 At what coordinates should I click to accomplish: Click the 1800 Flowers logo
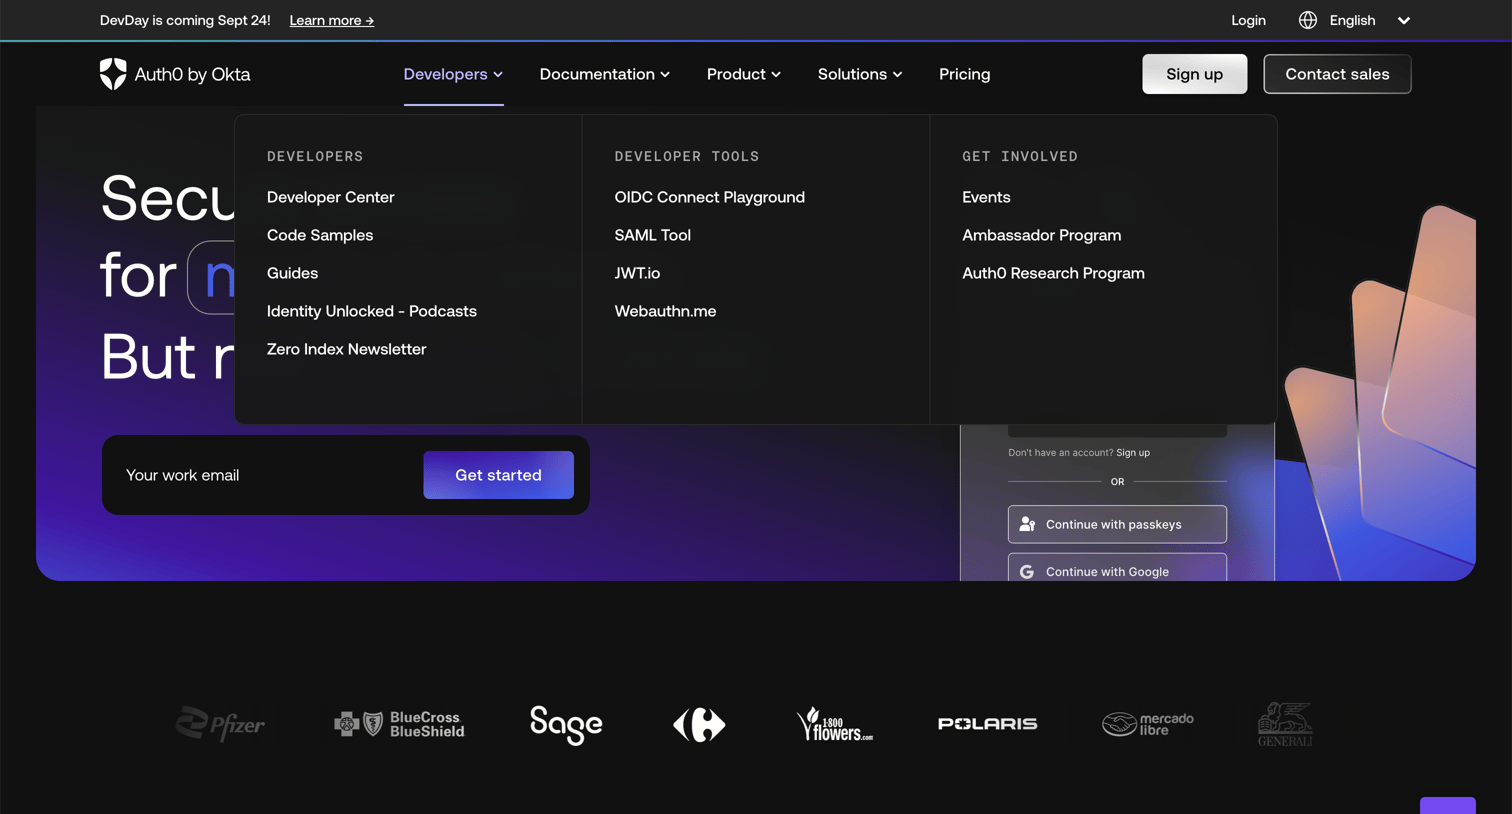[834, 724]
